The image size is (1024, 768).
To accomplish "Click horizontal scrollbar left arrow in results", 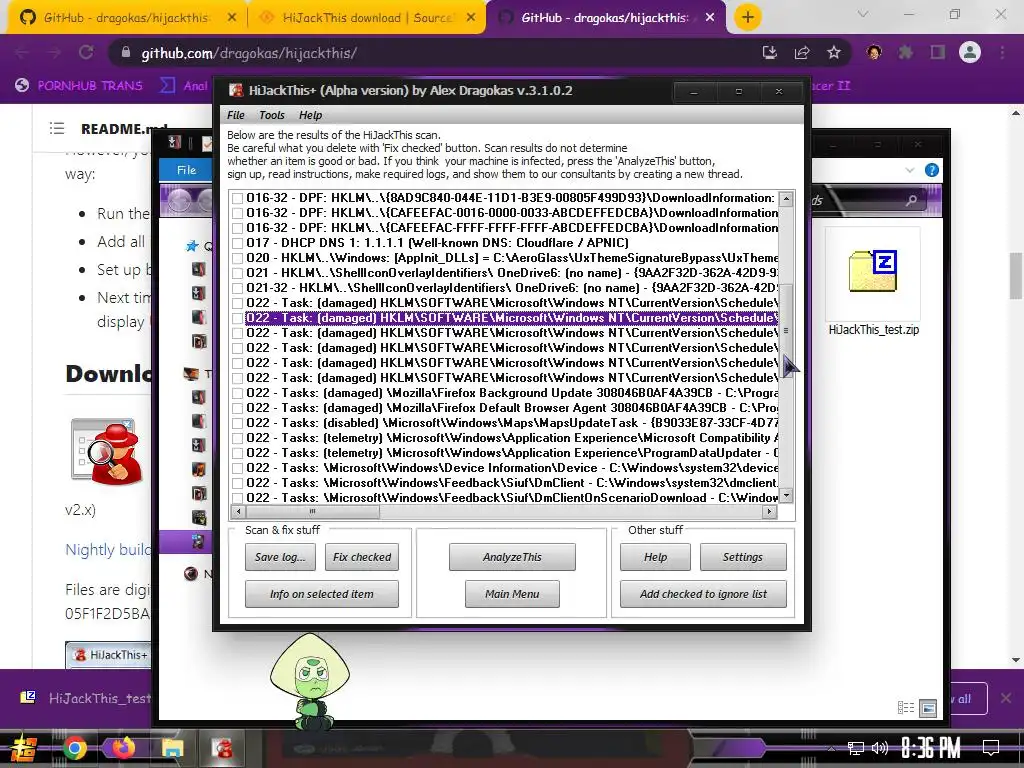I will tap(238, 512).
